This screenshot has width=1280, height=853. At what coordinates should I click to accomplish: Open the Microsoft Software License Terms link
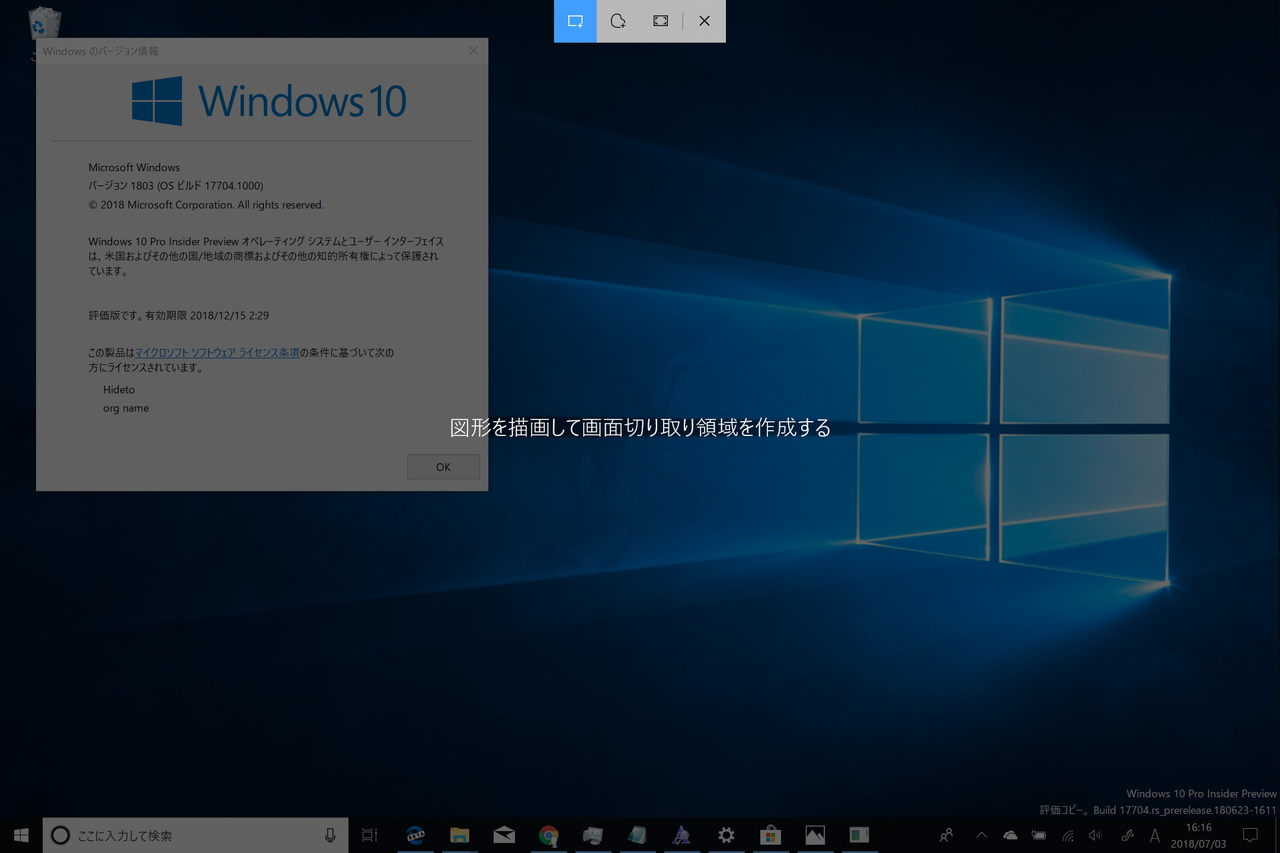(x=217, y=353)
